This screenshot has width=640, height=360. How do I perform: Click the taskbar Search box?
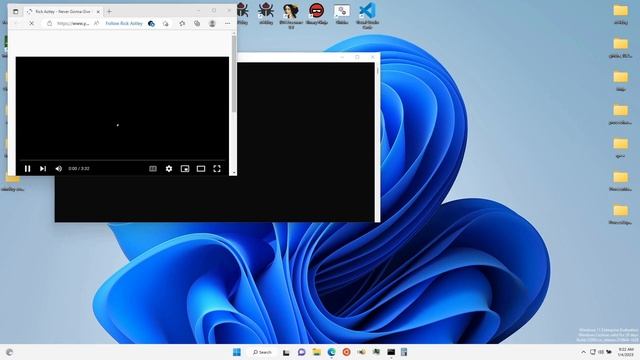tap(262, 352)
